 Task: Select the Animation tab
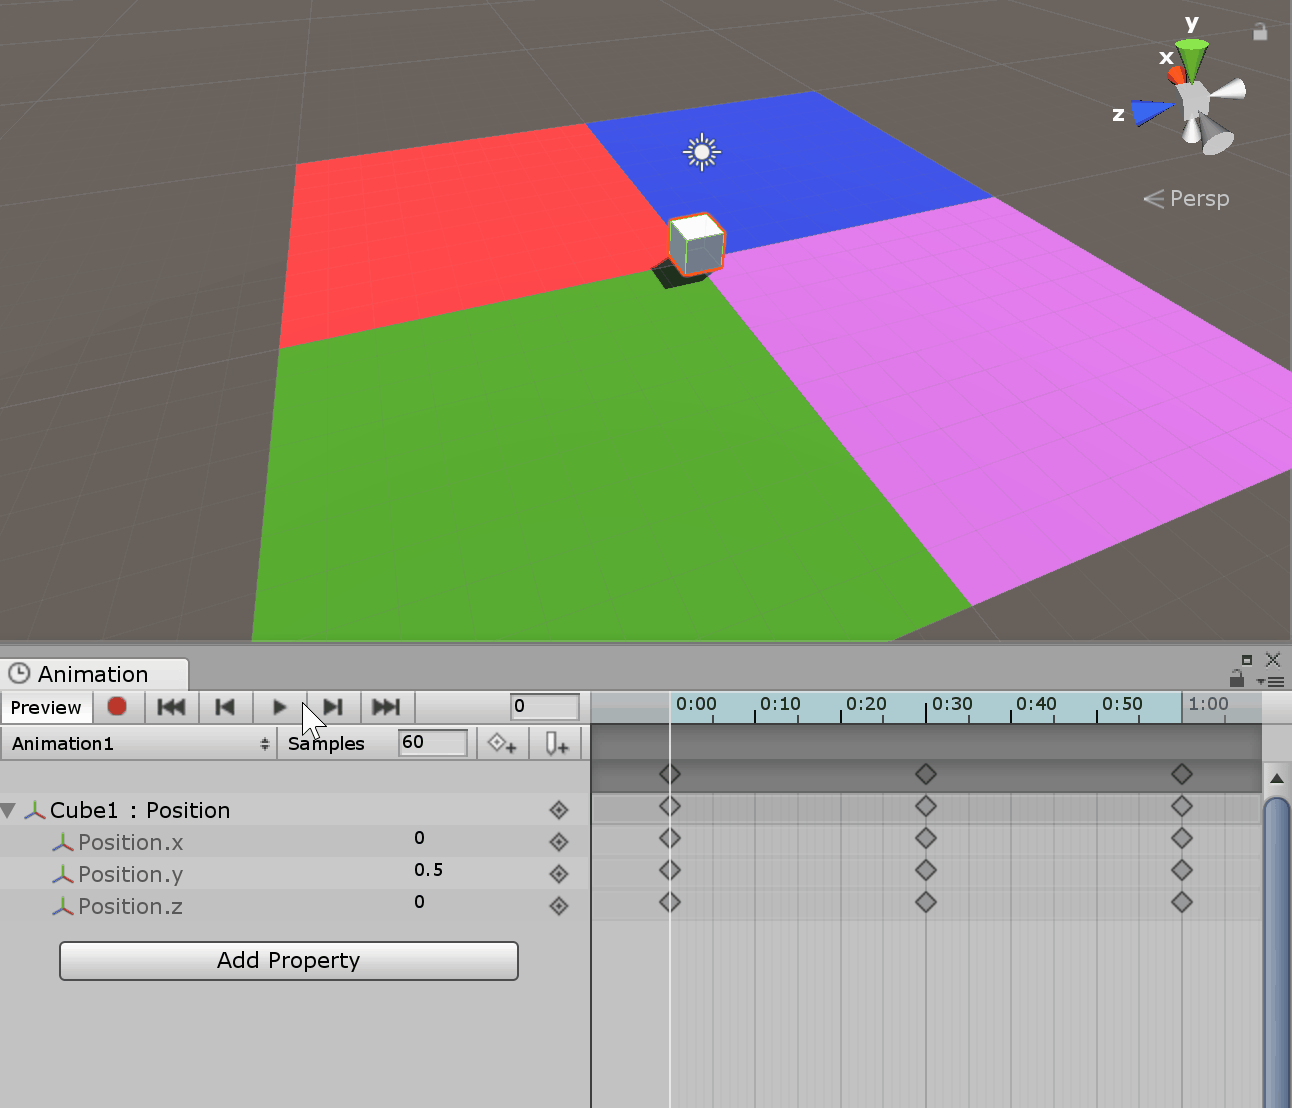pyautogui.click(x=93, y=674)
